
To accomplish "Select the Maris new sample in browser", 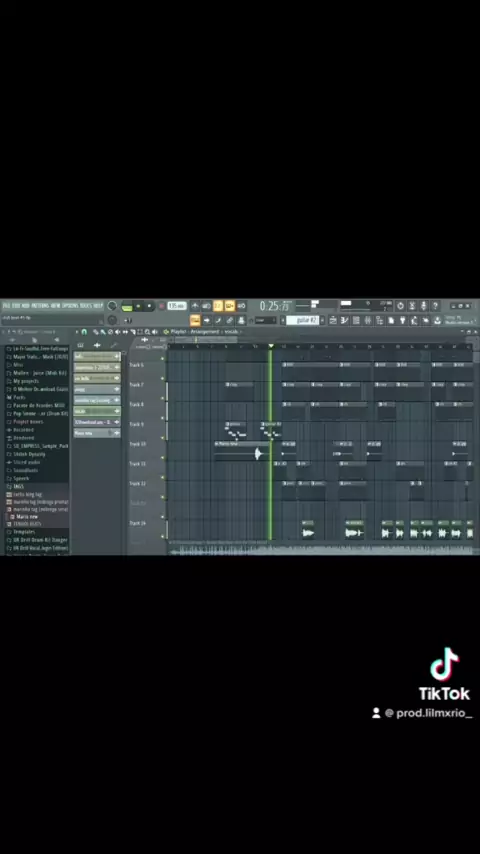I will point(27,516).
